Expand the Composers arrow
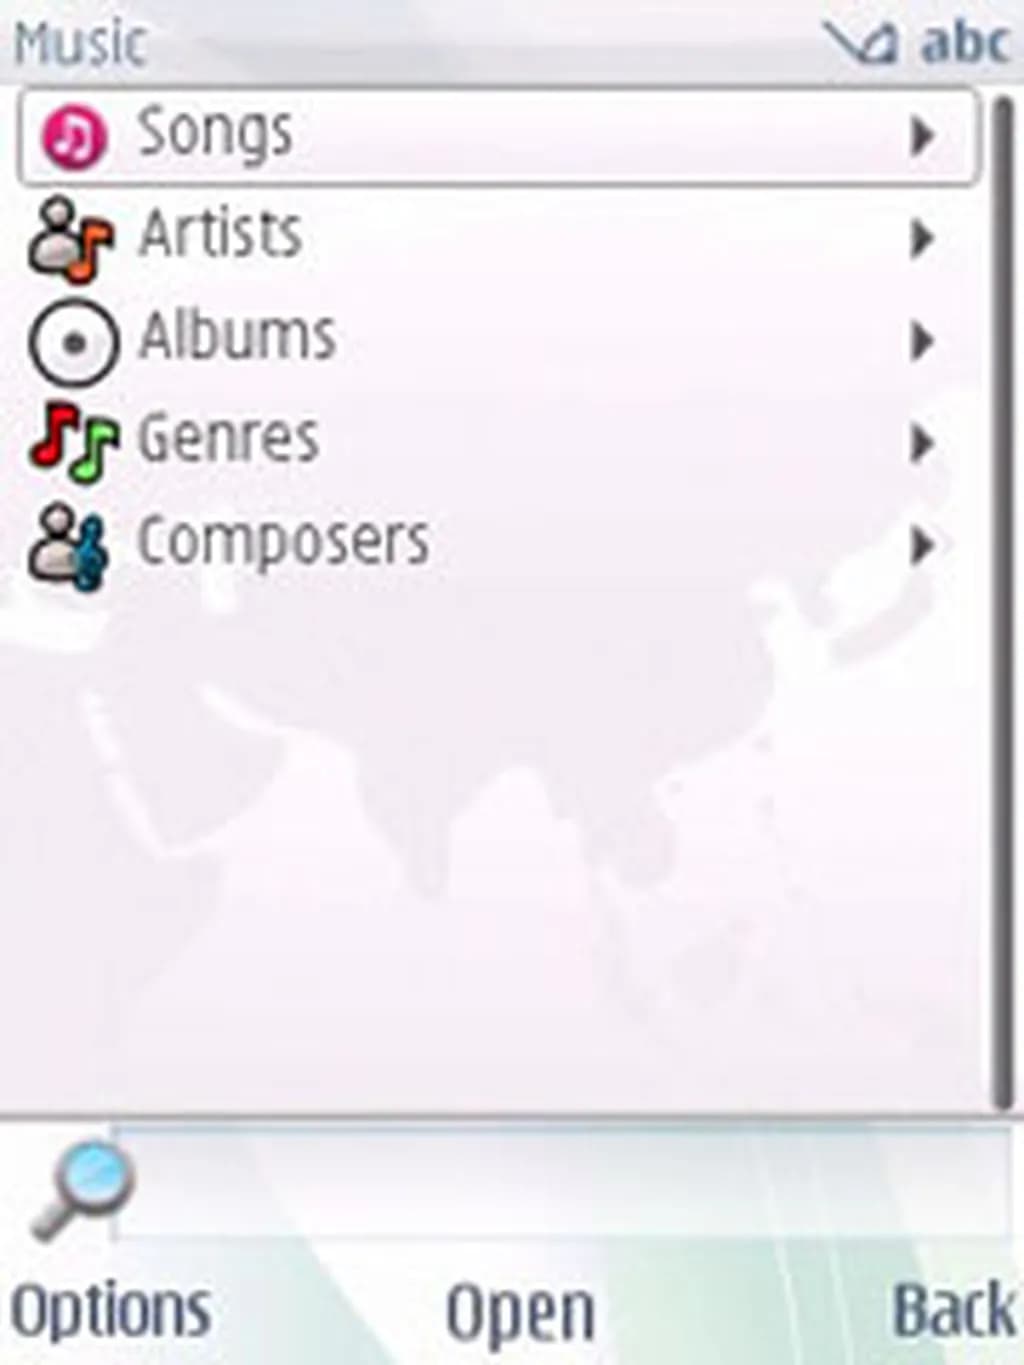Viewport: 1024px width, 1365px height. click(922, 547)
